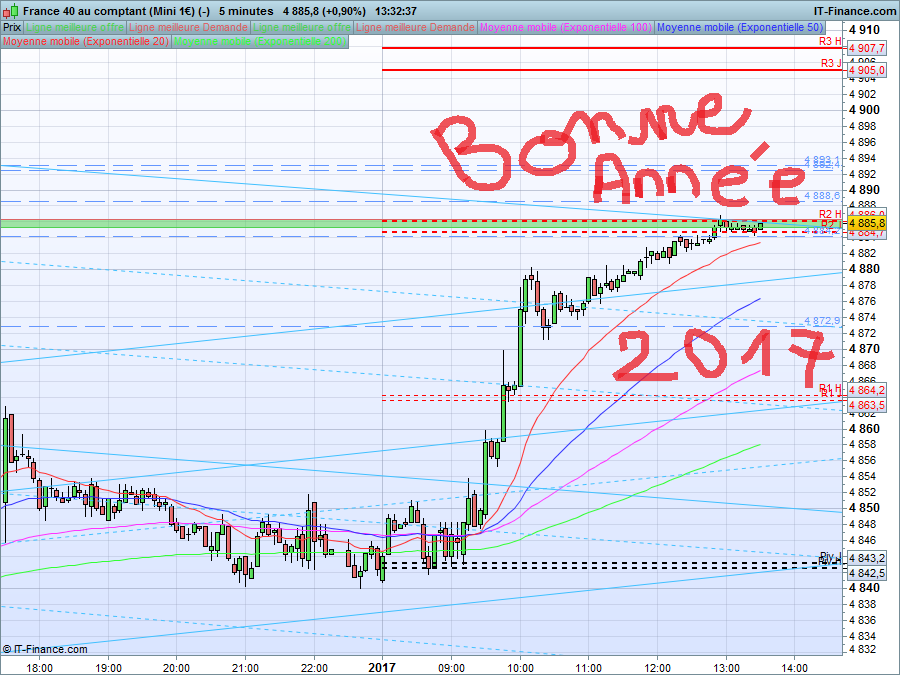Click the 13:32:37 clock in the header
The height and width of the screenshot is (675, 900).
tap(396, 11)
